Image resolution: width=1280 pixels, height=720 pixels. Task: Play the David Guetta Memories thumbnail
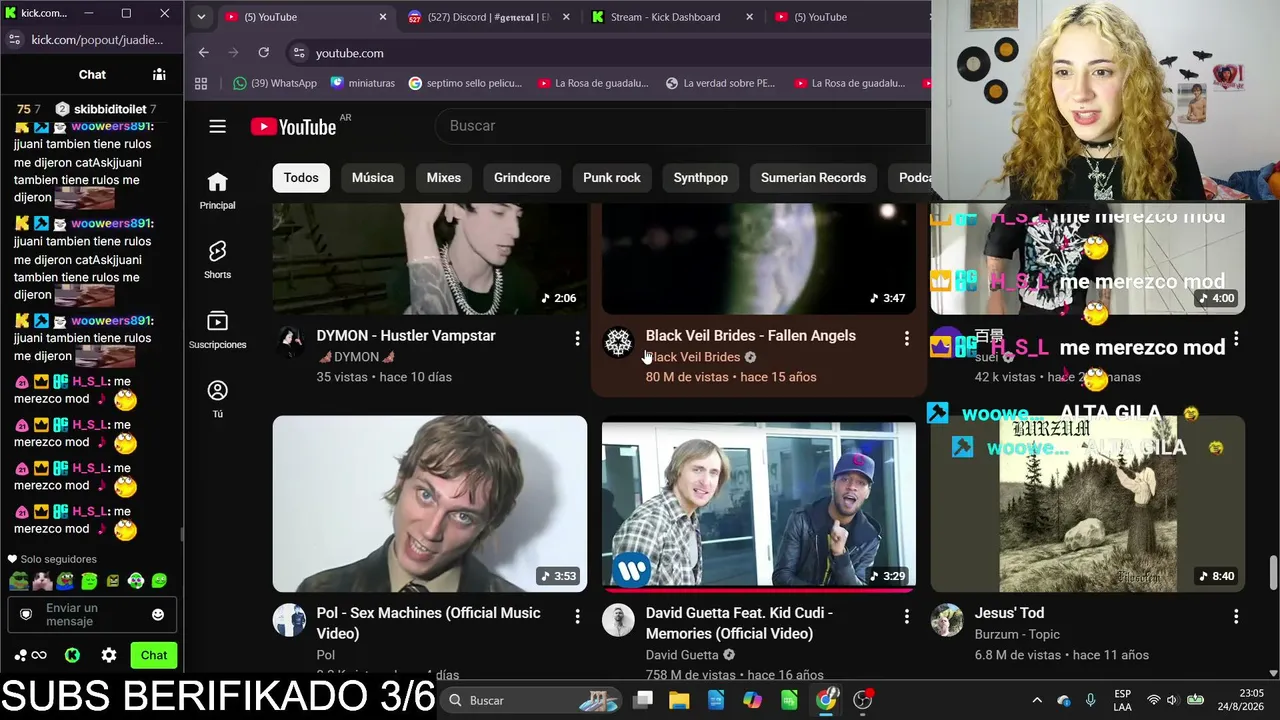[x=759, y=504]
